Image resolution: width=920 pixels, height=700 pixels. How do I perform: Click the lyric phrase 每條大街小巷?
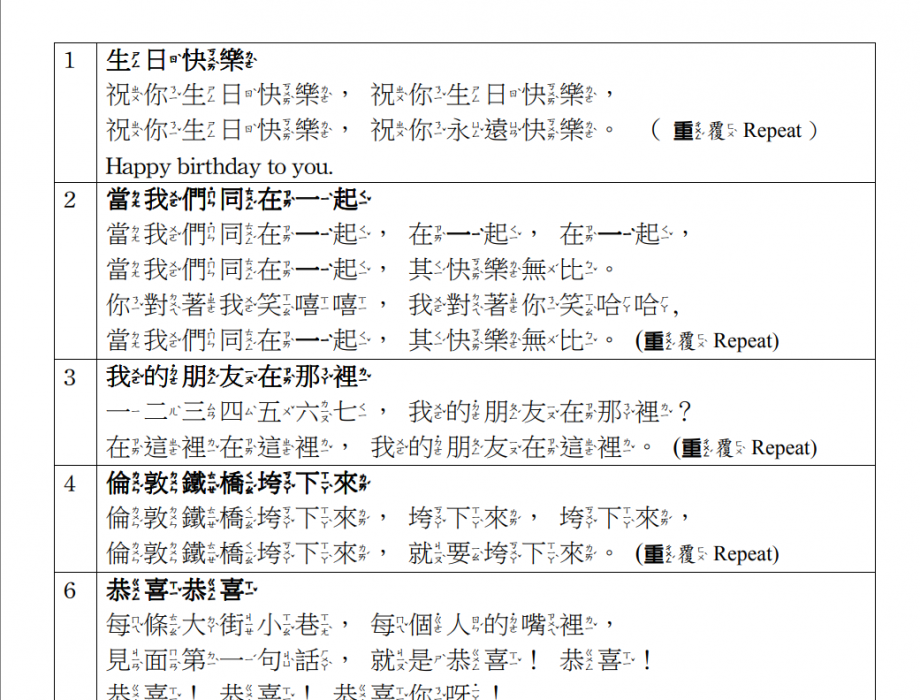220,626
